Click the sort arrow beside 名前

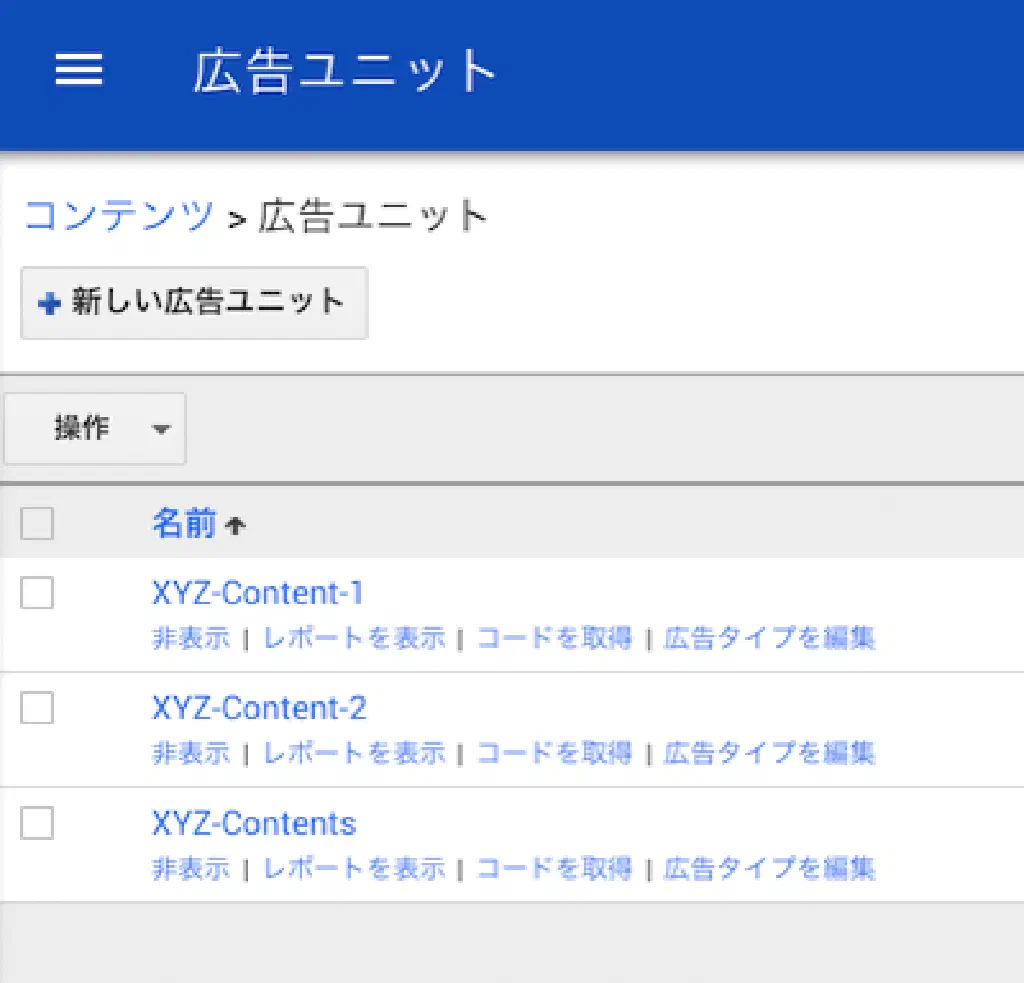(235, 526)
